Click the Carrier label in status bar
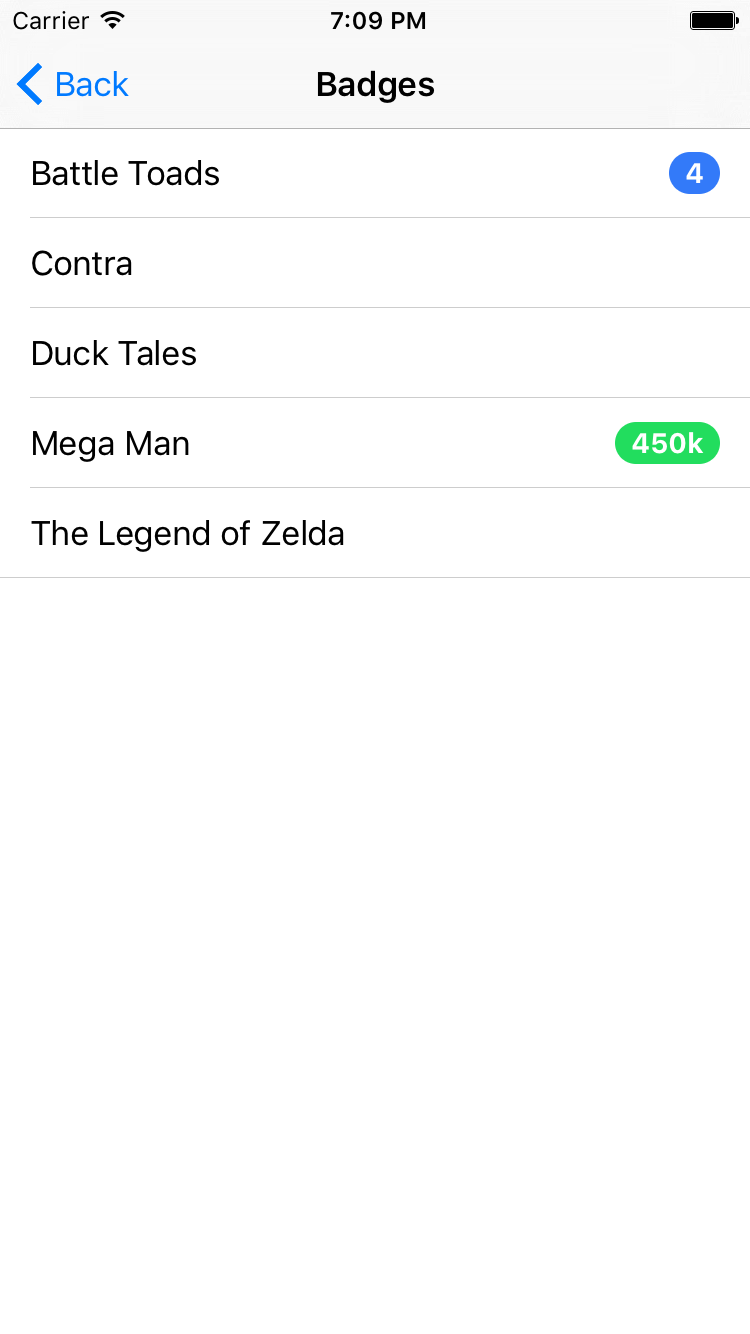The height and width of the screenshot is (1334, 750). point(50,20)
